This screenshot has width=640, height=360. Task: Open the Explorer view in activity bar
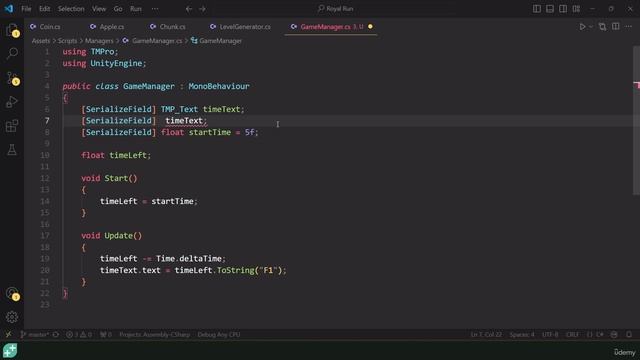point(12,30)
